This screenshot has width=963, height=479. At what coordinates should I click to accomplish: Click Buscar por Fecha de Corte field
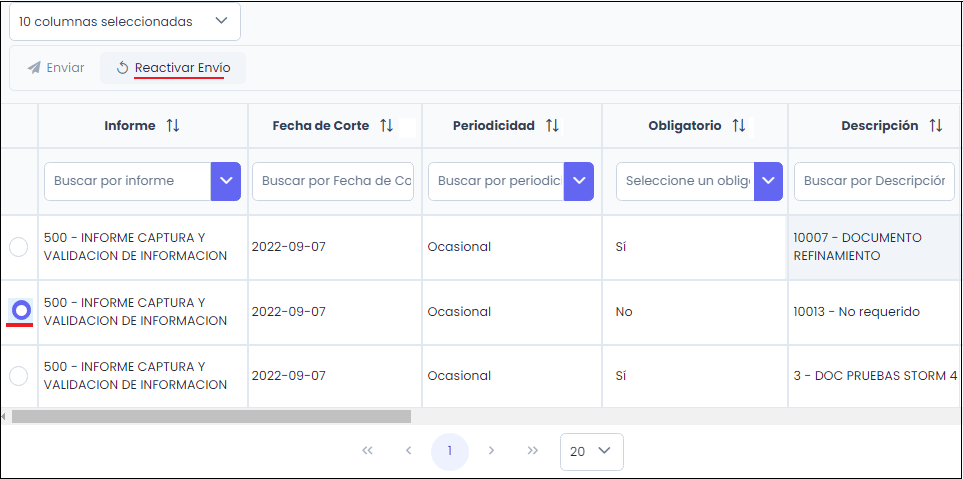[x=332, y=181]
